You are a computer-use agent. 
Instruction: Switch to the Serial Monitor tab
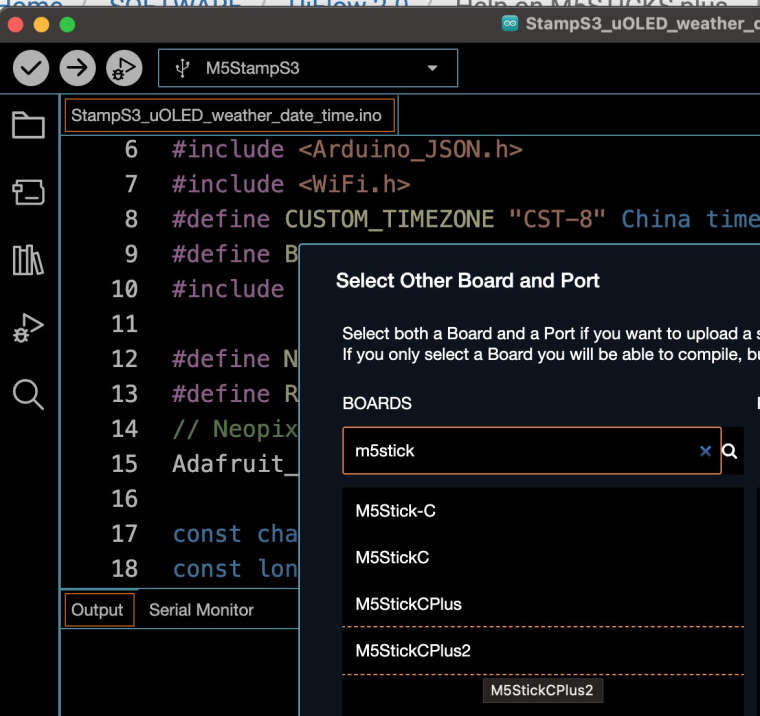pos(201,610)
